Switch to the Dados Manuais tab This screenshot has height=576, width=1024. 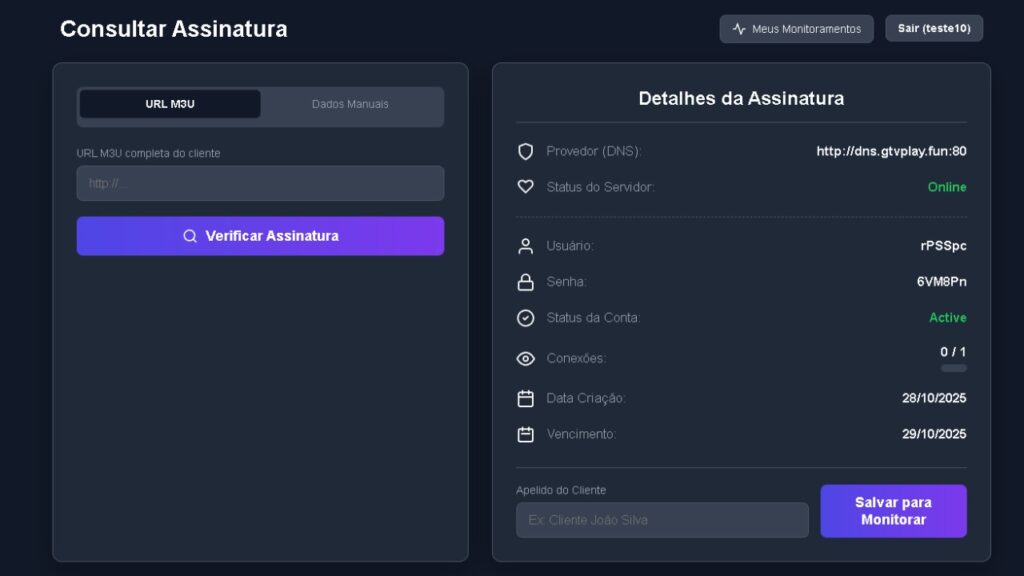click(x=350, y=104)
